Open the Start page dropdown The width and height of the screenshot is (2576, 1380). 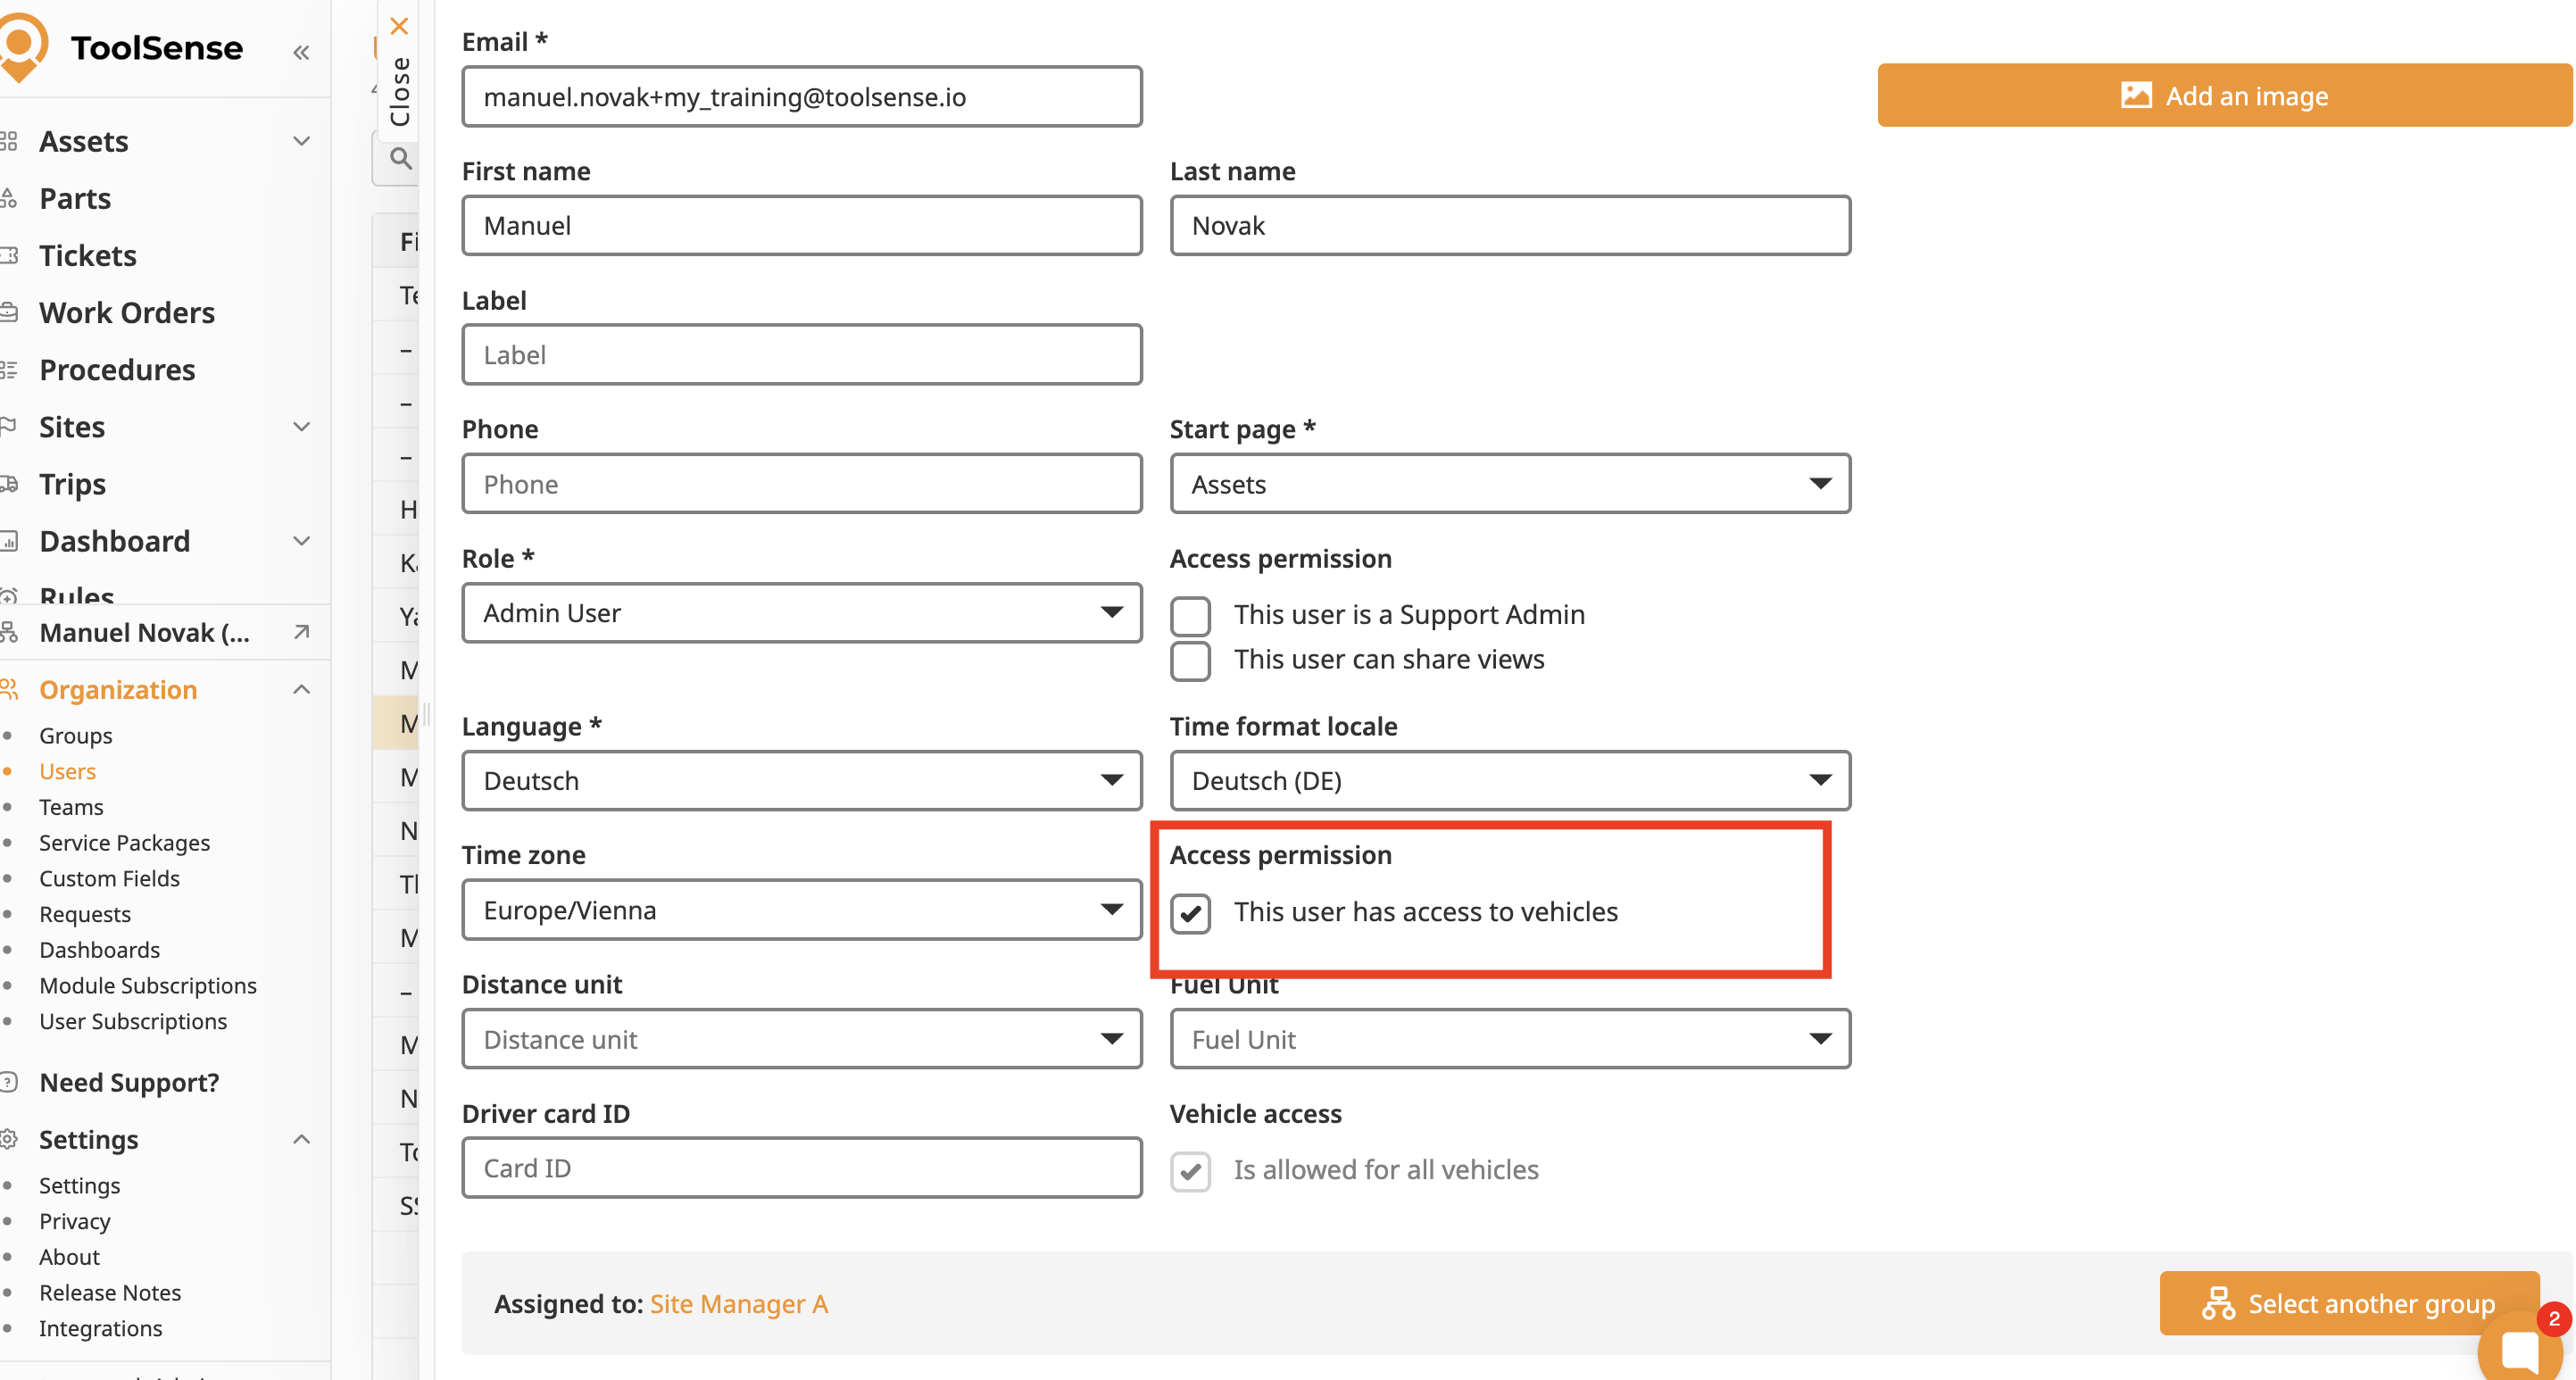coord(1509,484)
